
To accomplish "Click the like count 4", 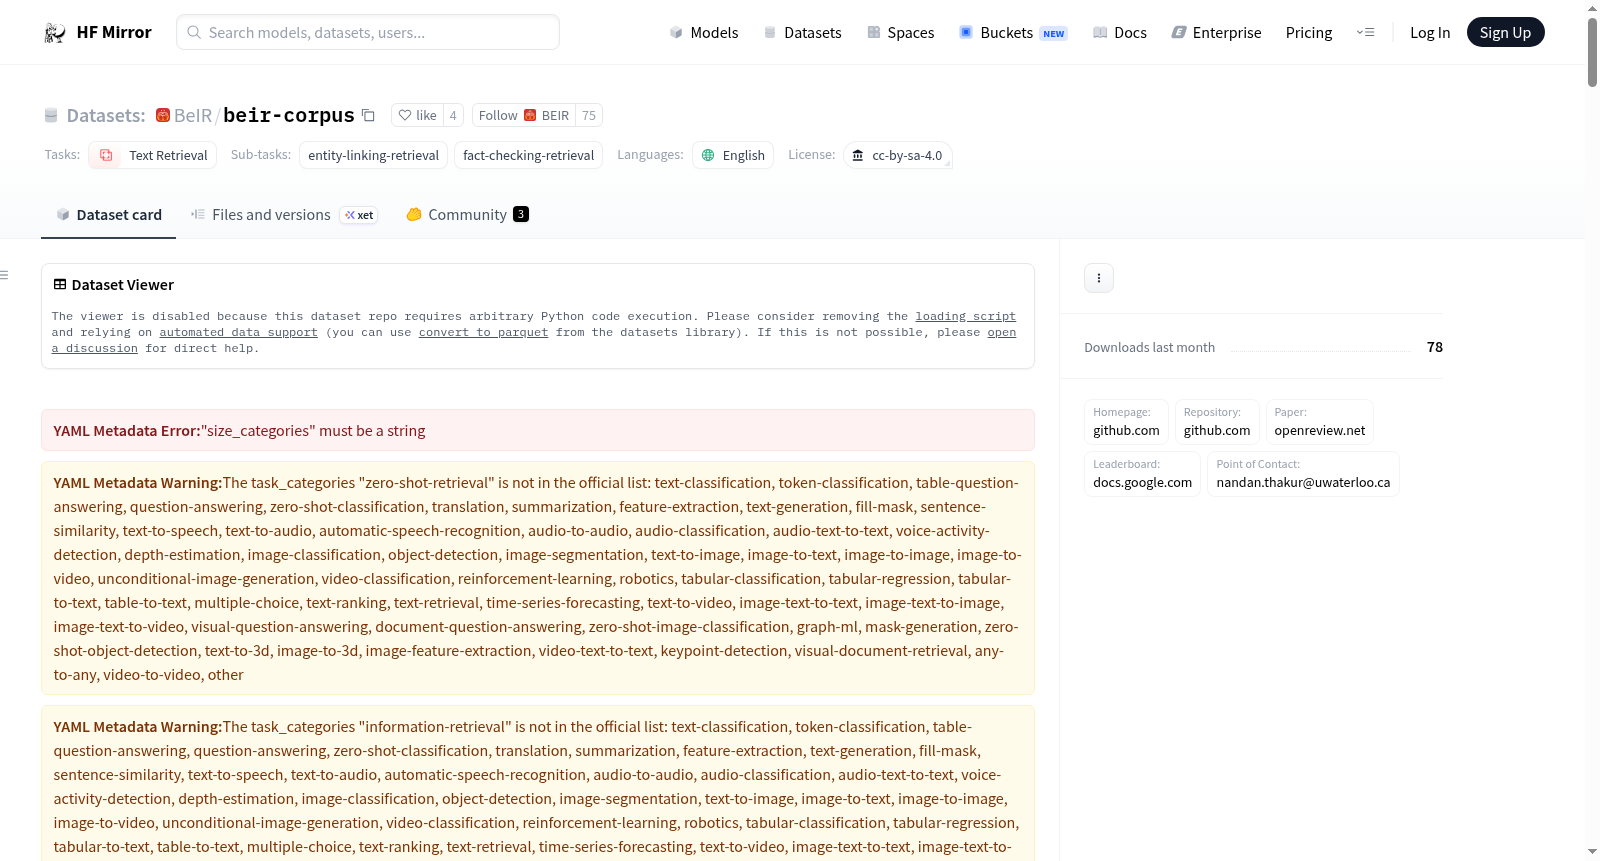I will point(453,115).
